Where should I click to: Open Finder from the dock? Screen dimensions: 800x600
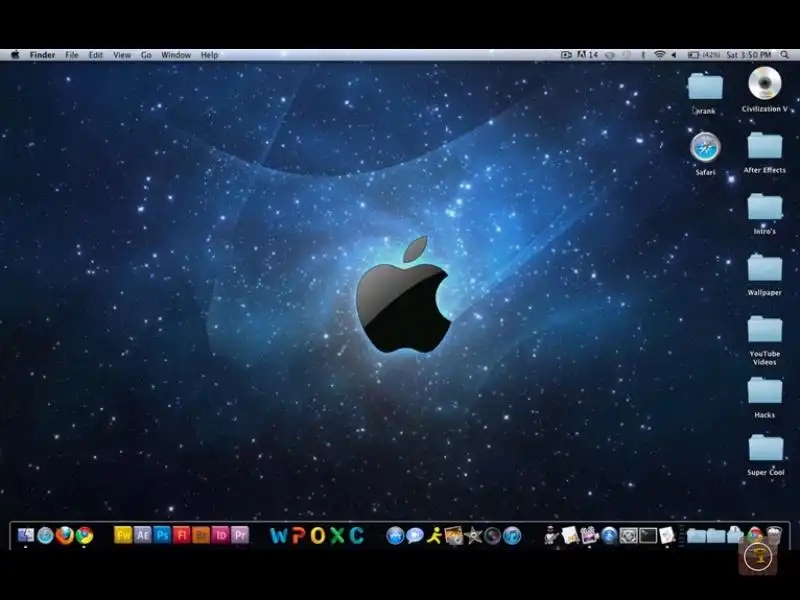point(26,535)
